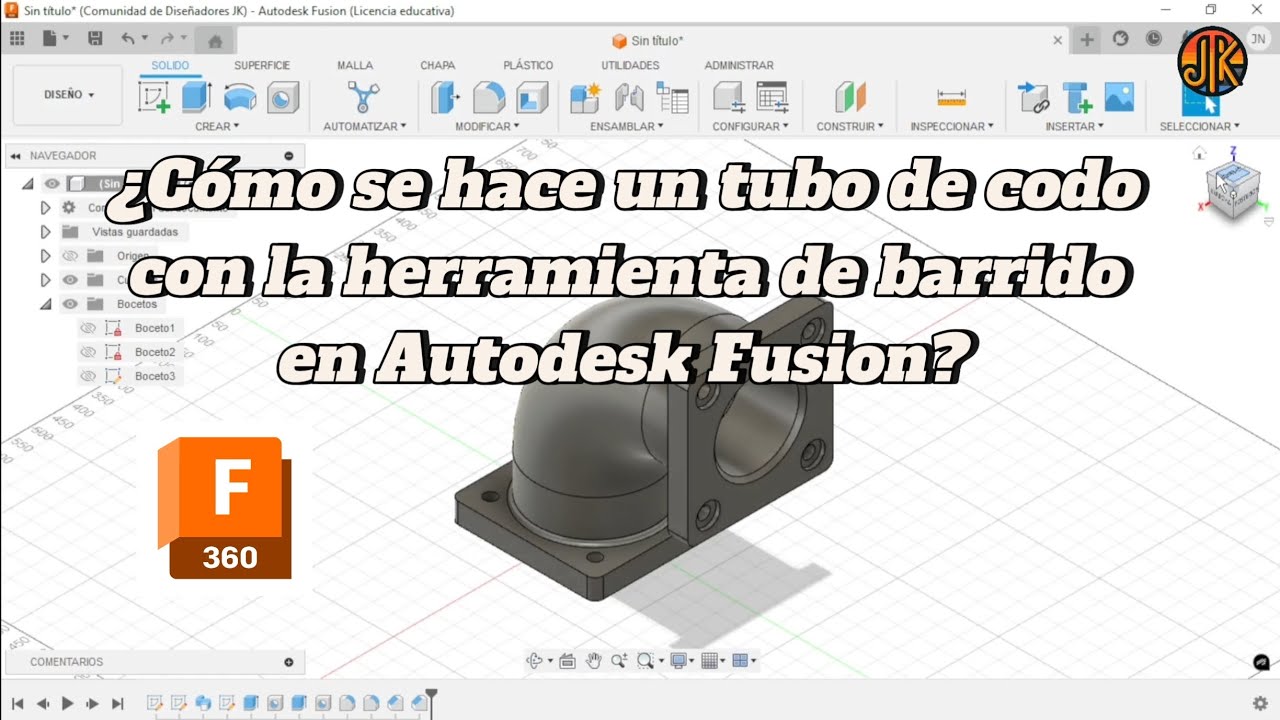Toggle visibility of Bocetos folder
The height and width of the screenshot is (720, 1280).
[70, 304]
